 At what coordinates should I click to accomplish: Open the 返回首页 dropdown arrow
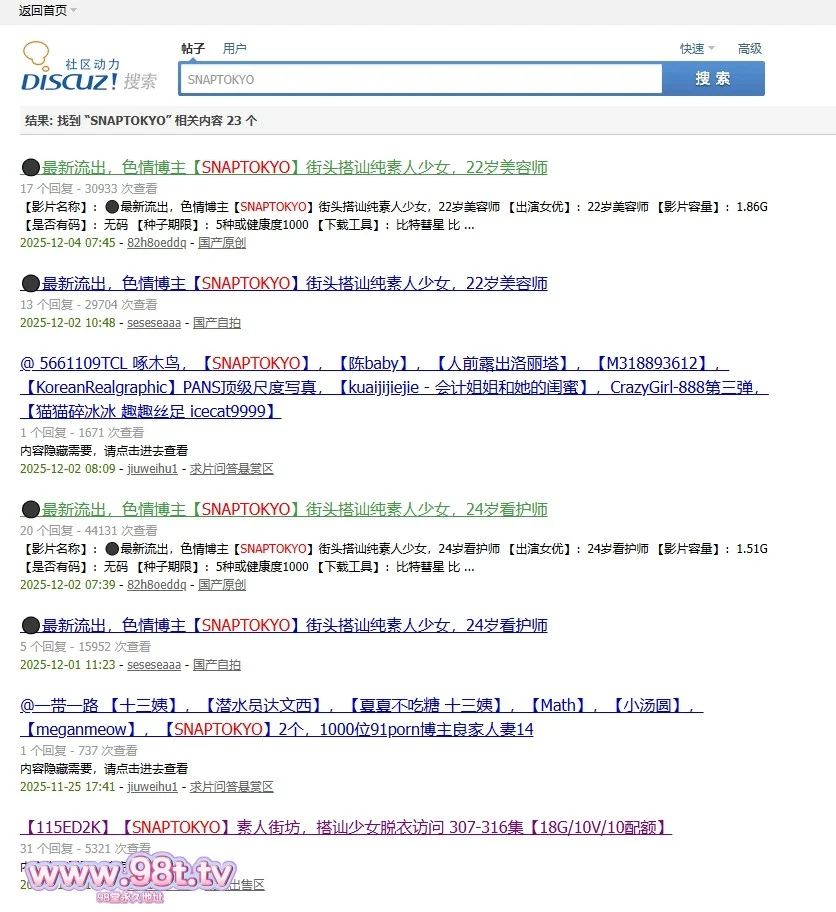[74, 10]
